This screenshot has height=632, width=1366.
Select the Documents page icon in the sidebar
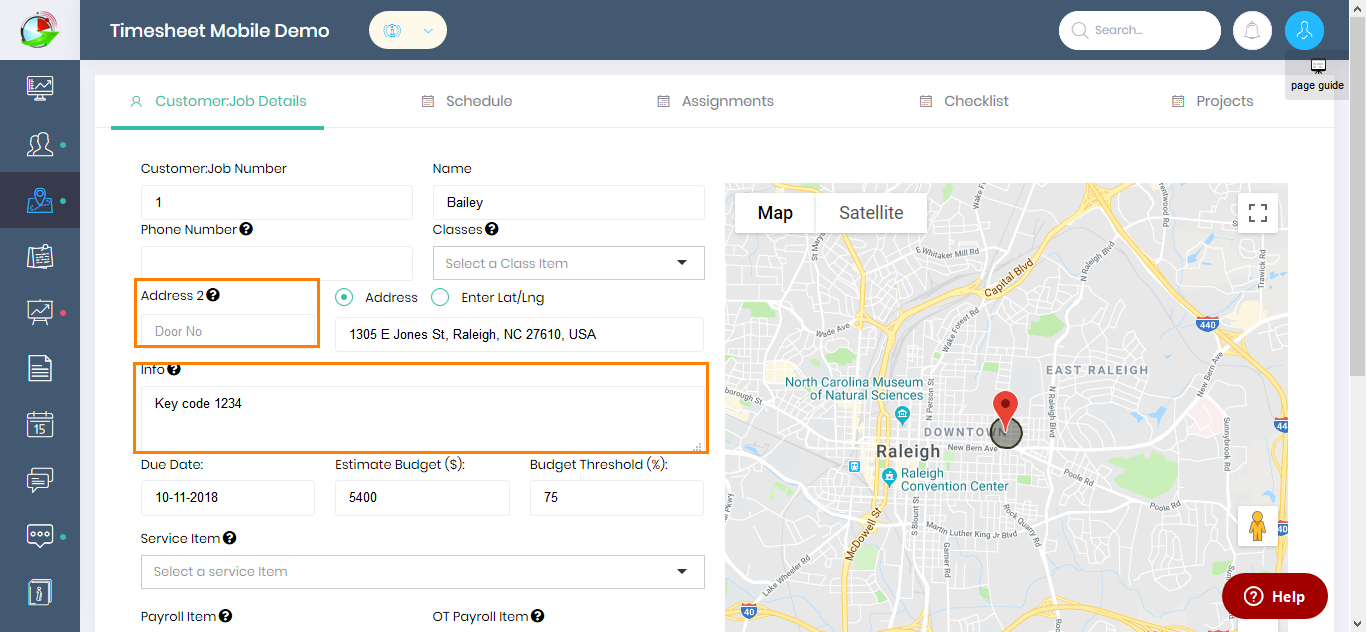pyautogui.click(x=40, y=368)
